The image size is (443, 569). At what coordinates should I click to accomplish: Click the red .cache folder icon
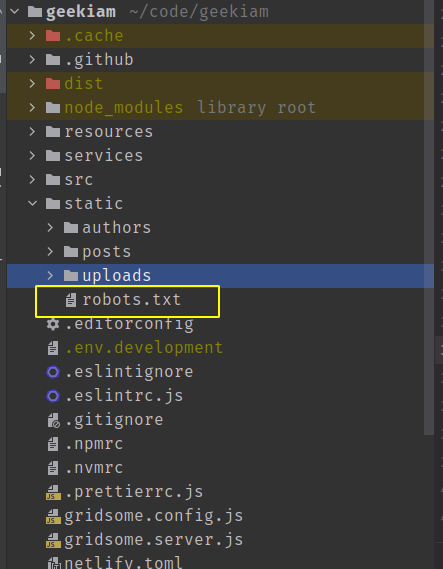[53, 36]
